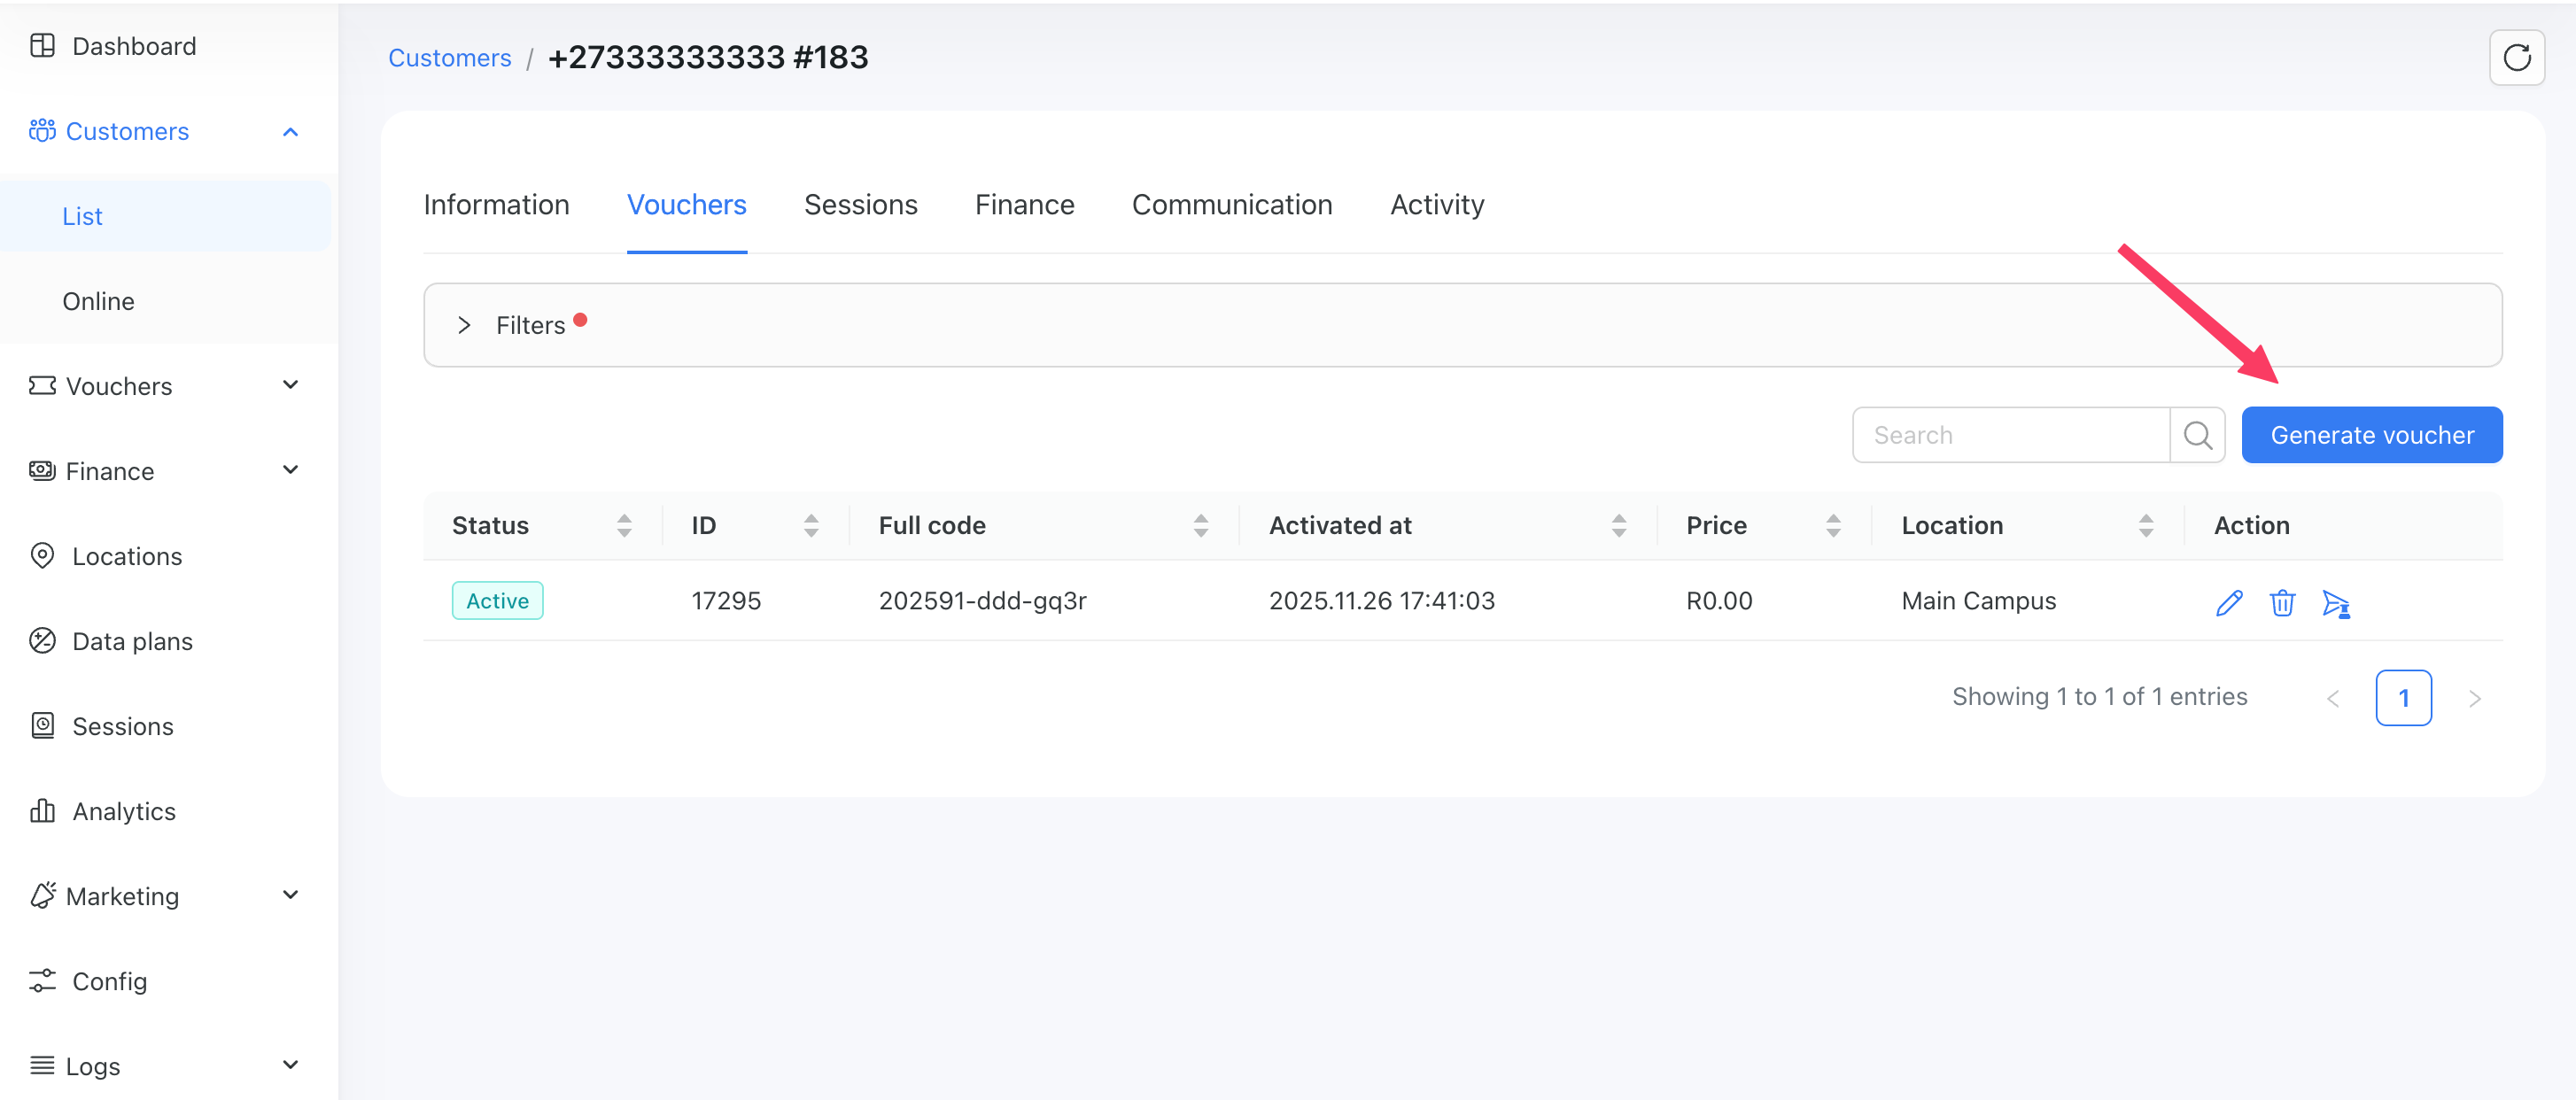Click the send voucher icon in Action column

[x=2335, y=603]
